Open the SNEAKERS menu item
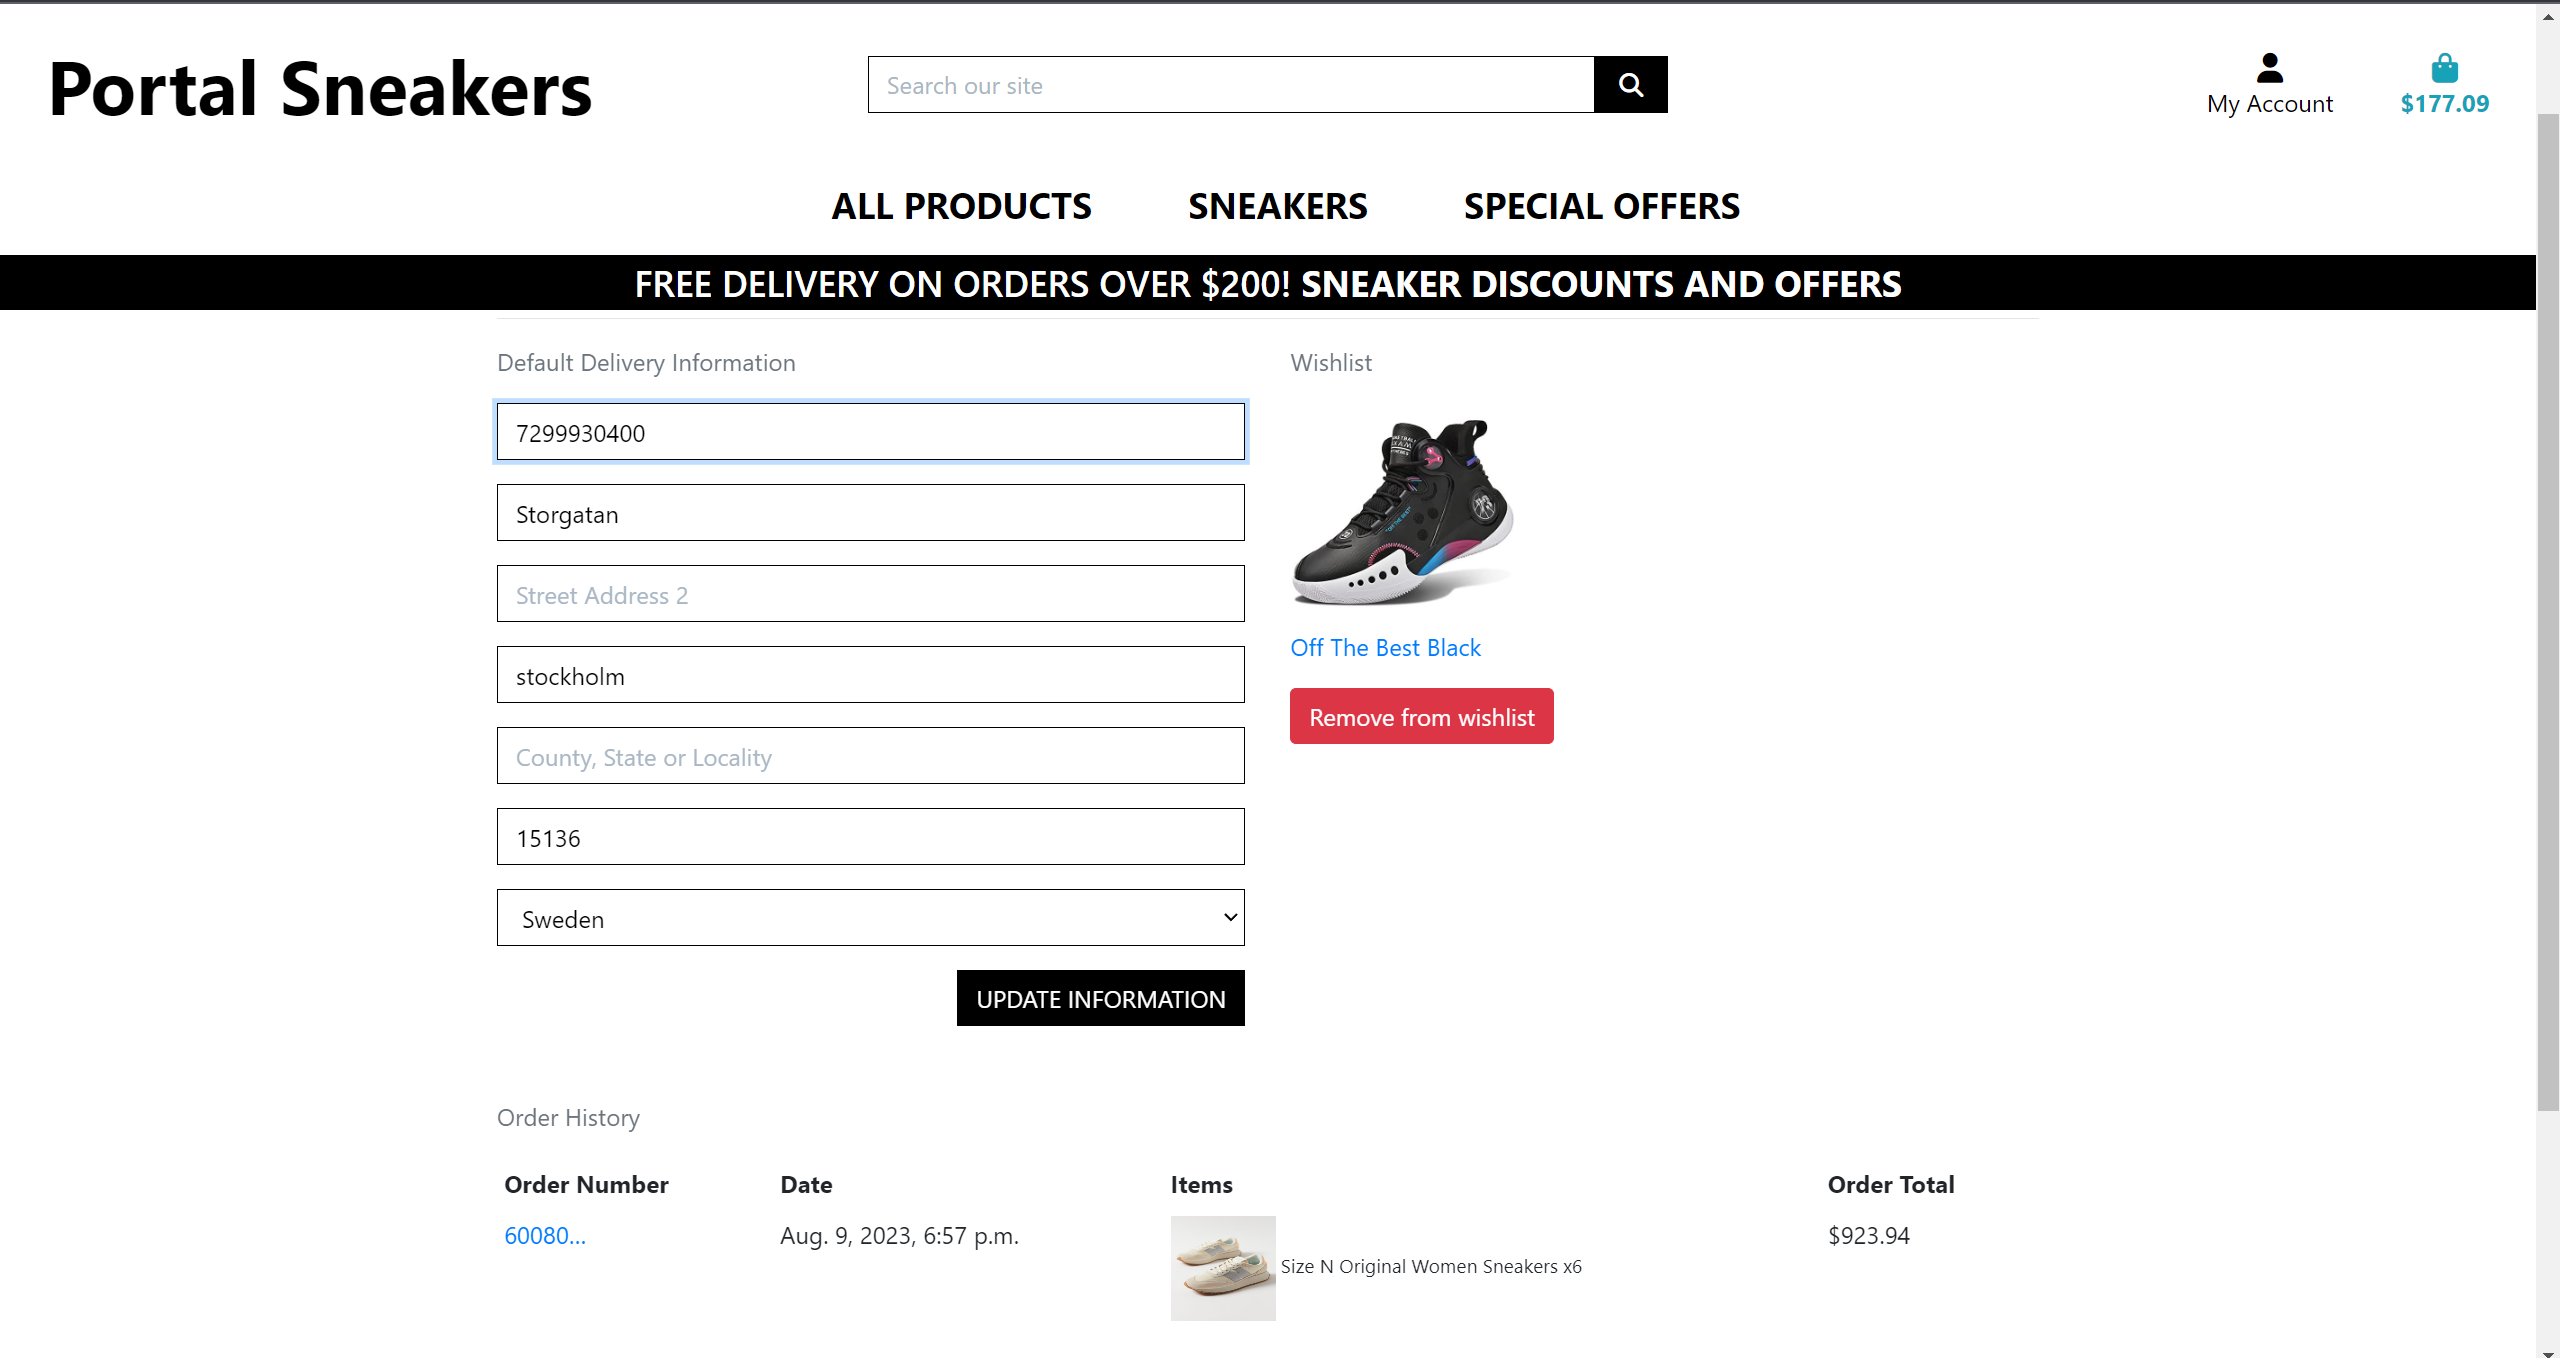 click(1278, 206)
